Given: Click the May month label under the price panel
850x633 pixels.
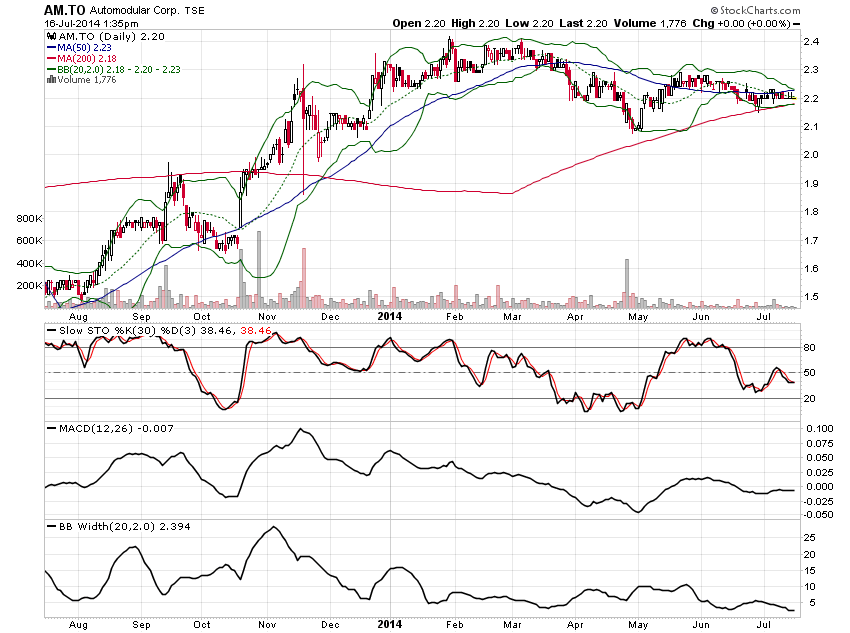Looking at the screenshot, I should 638,316.
